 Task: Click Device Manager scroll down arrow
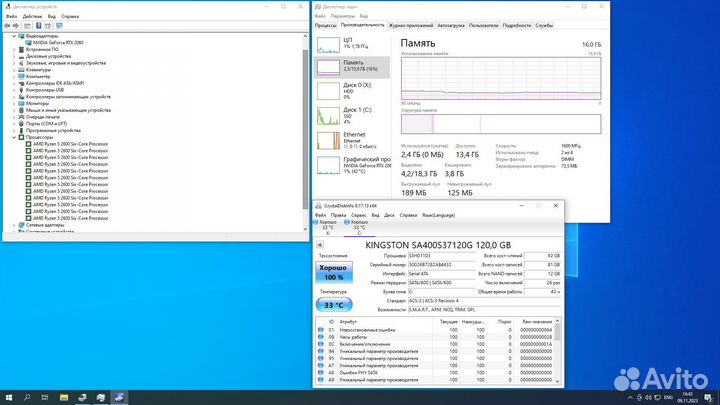tap(305, 229)
